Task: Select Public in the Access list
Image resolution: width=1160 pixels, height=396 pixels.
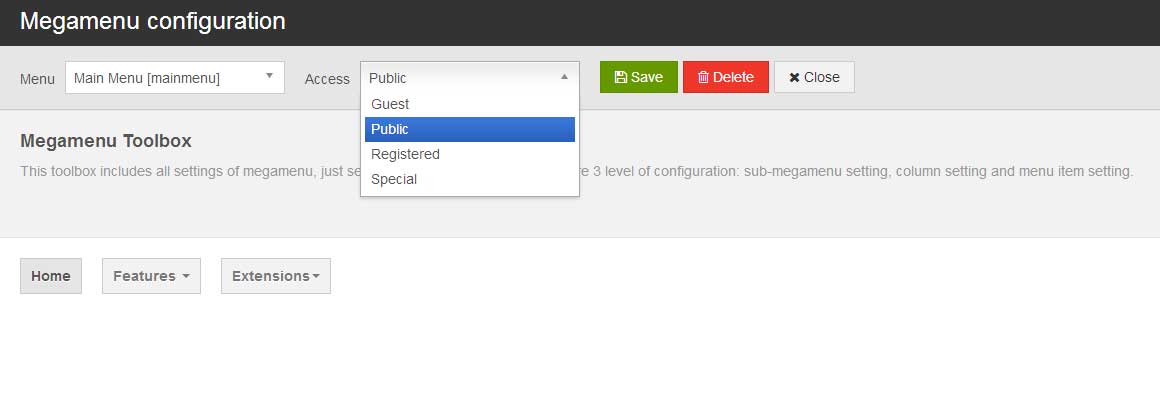Action: point(470,130)
